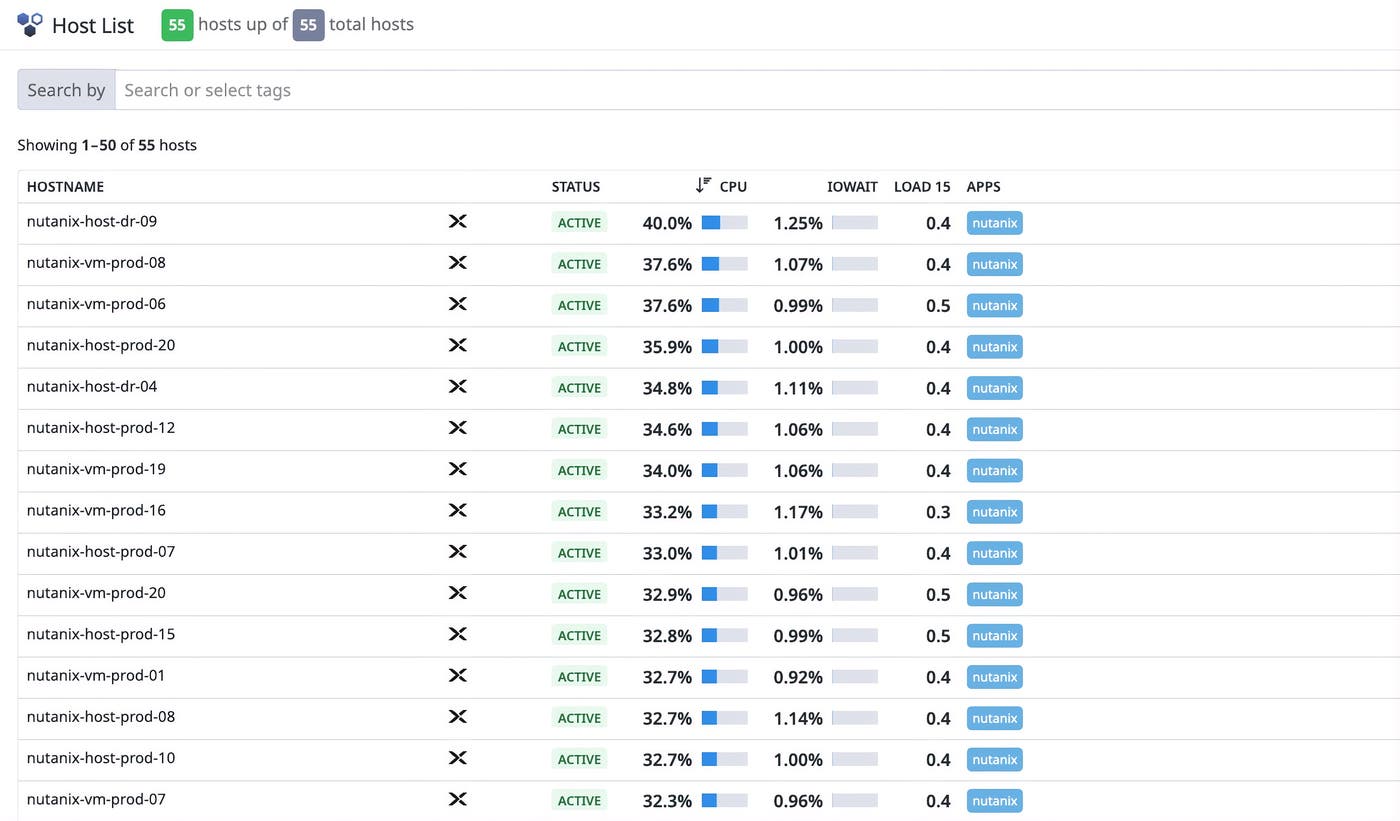Click the Nutanix icon beside nutanix-vm-prod-06
The image size is (1400, 821).
(457, 304)
